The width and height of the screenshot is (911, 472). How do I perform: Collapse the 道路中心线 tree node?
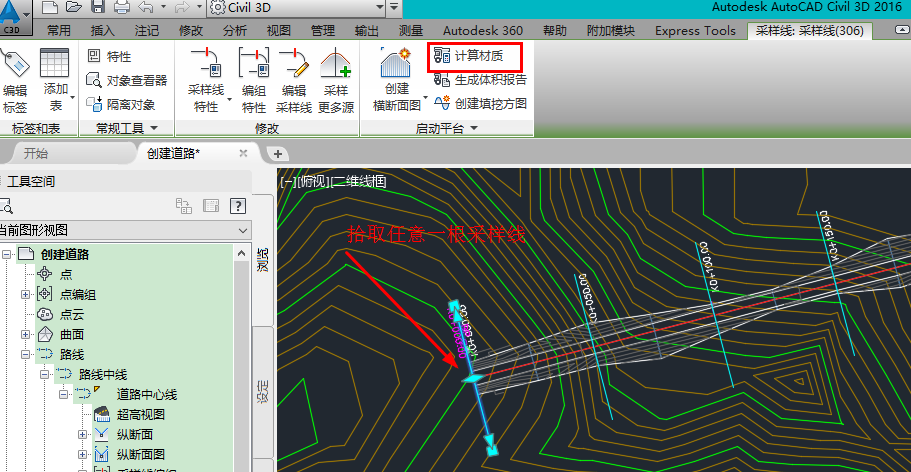[x=63, y=395]
